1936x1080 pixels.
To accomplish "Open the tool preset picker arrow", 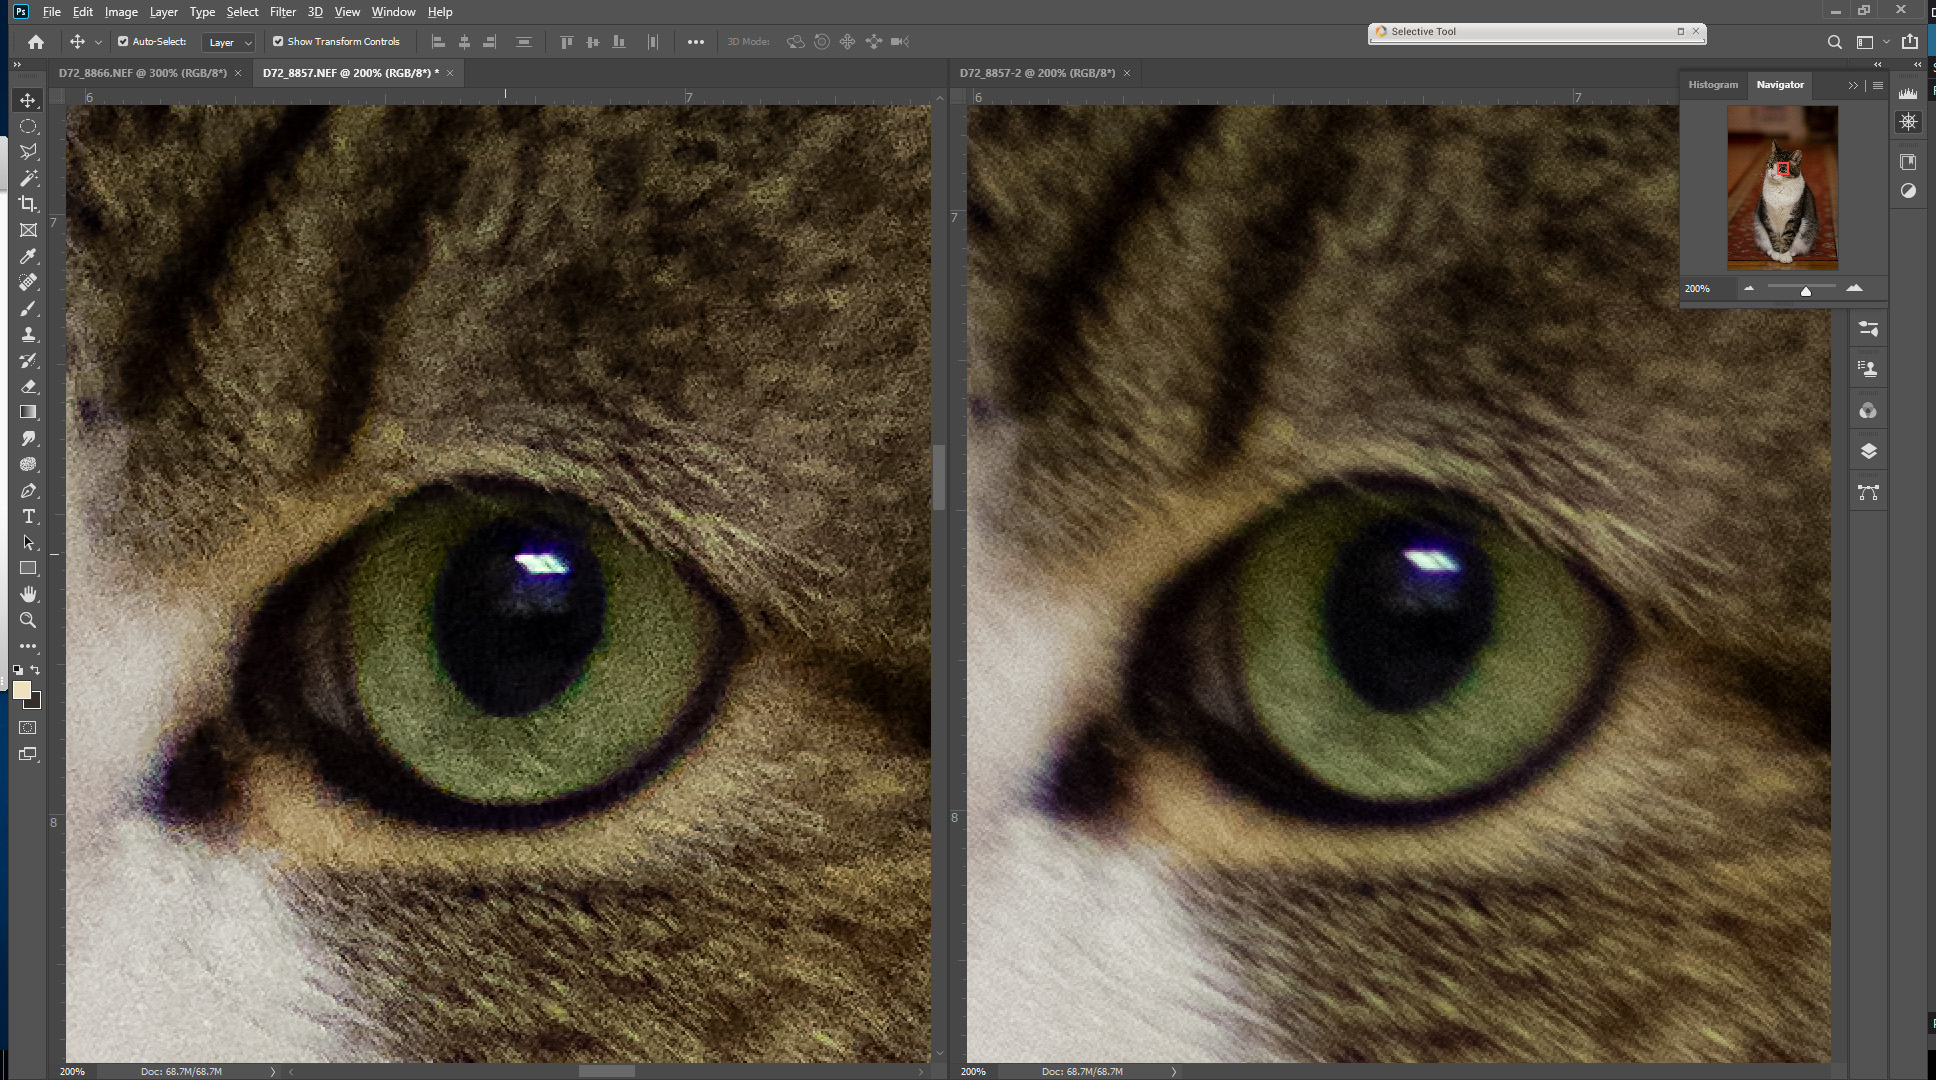I will click(98, 42).
